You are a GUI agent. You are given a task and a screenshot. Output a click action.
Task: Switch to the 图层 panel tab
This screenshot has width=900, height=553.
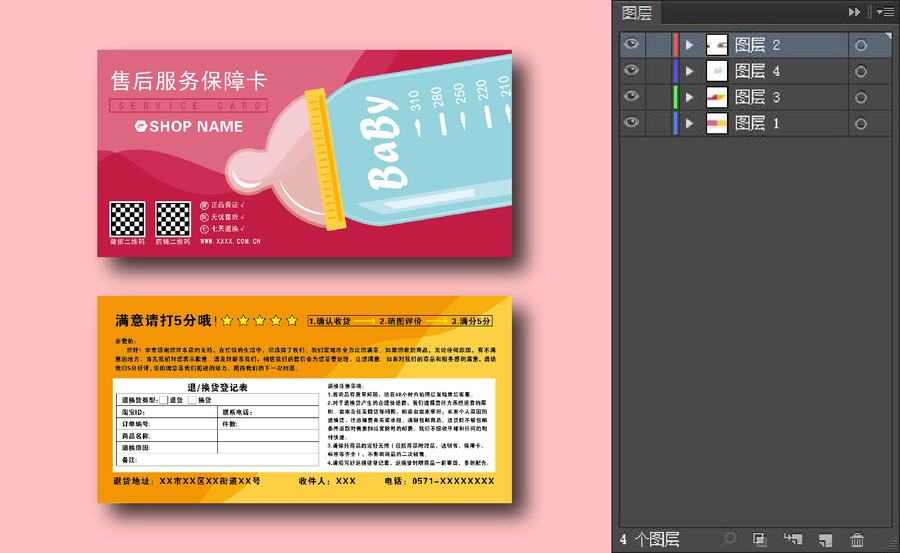point(637,13)
